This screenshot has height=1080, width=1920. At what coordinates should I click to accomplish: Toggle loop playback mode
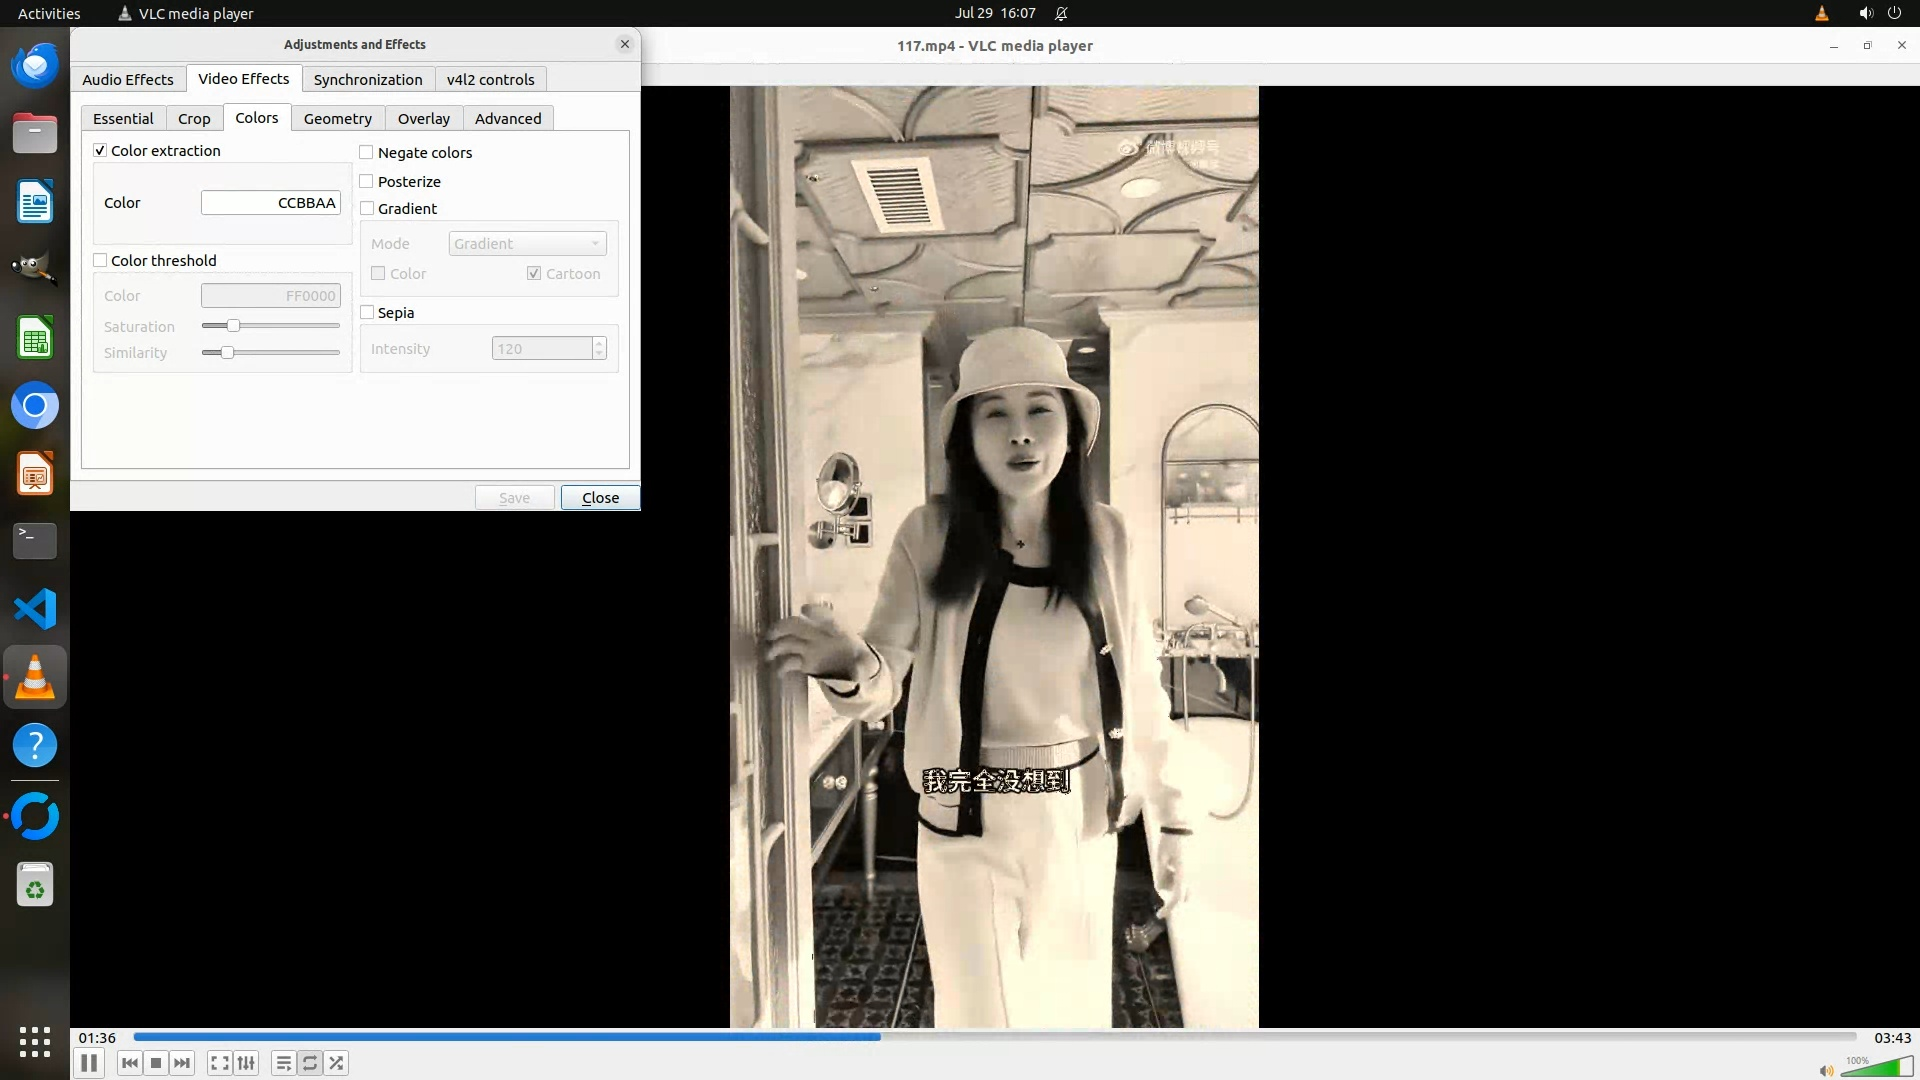tap(310, 1063)
